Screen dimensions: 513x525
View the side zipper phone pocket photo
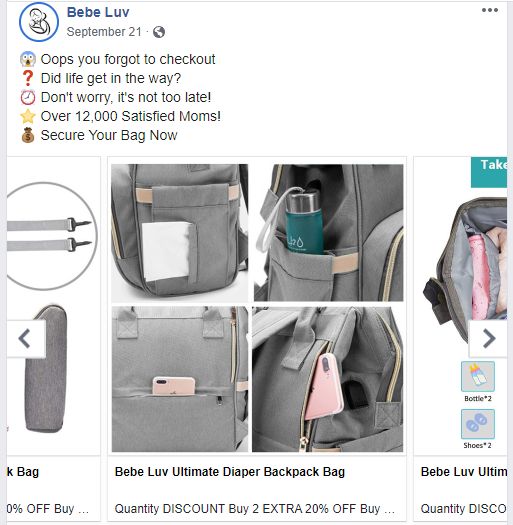(x=327, y=379)
